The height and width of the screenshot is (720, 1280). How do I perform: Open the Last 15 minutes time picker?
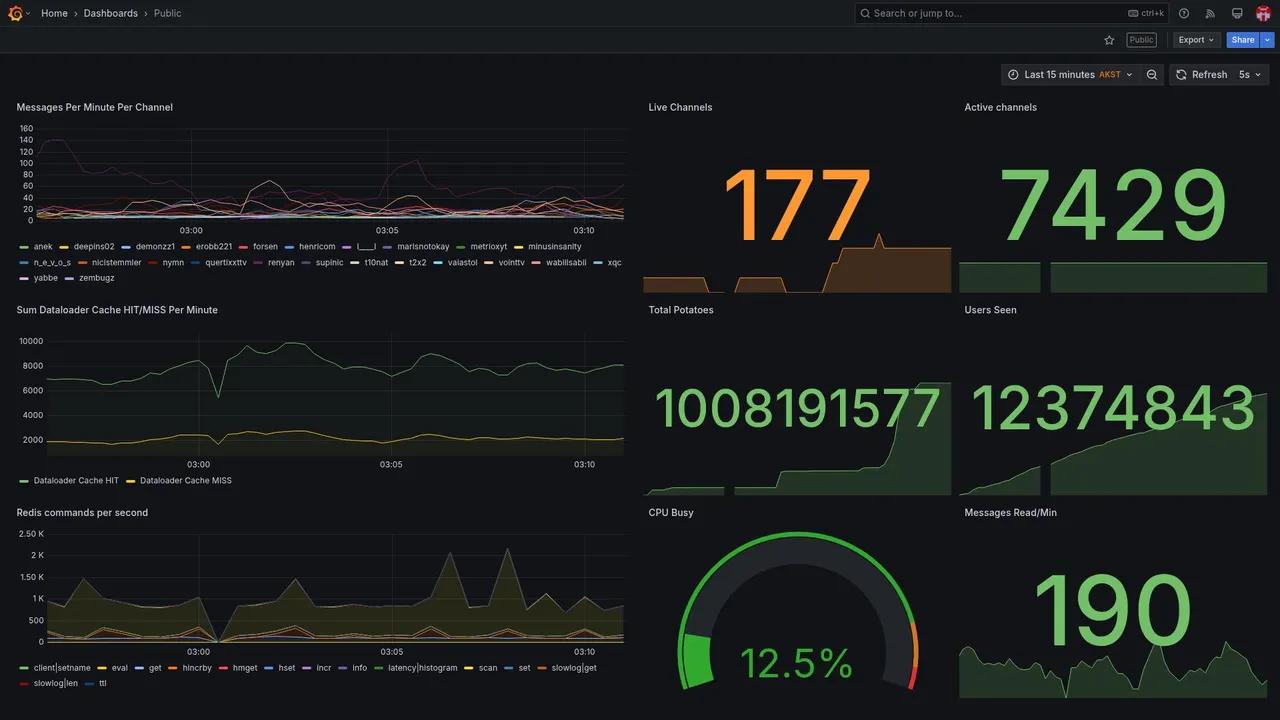point(1070,75)
